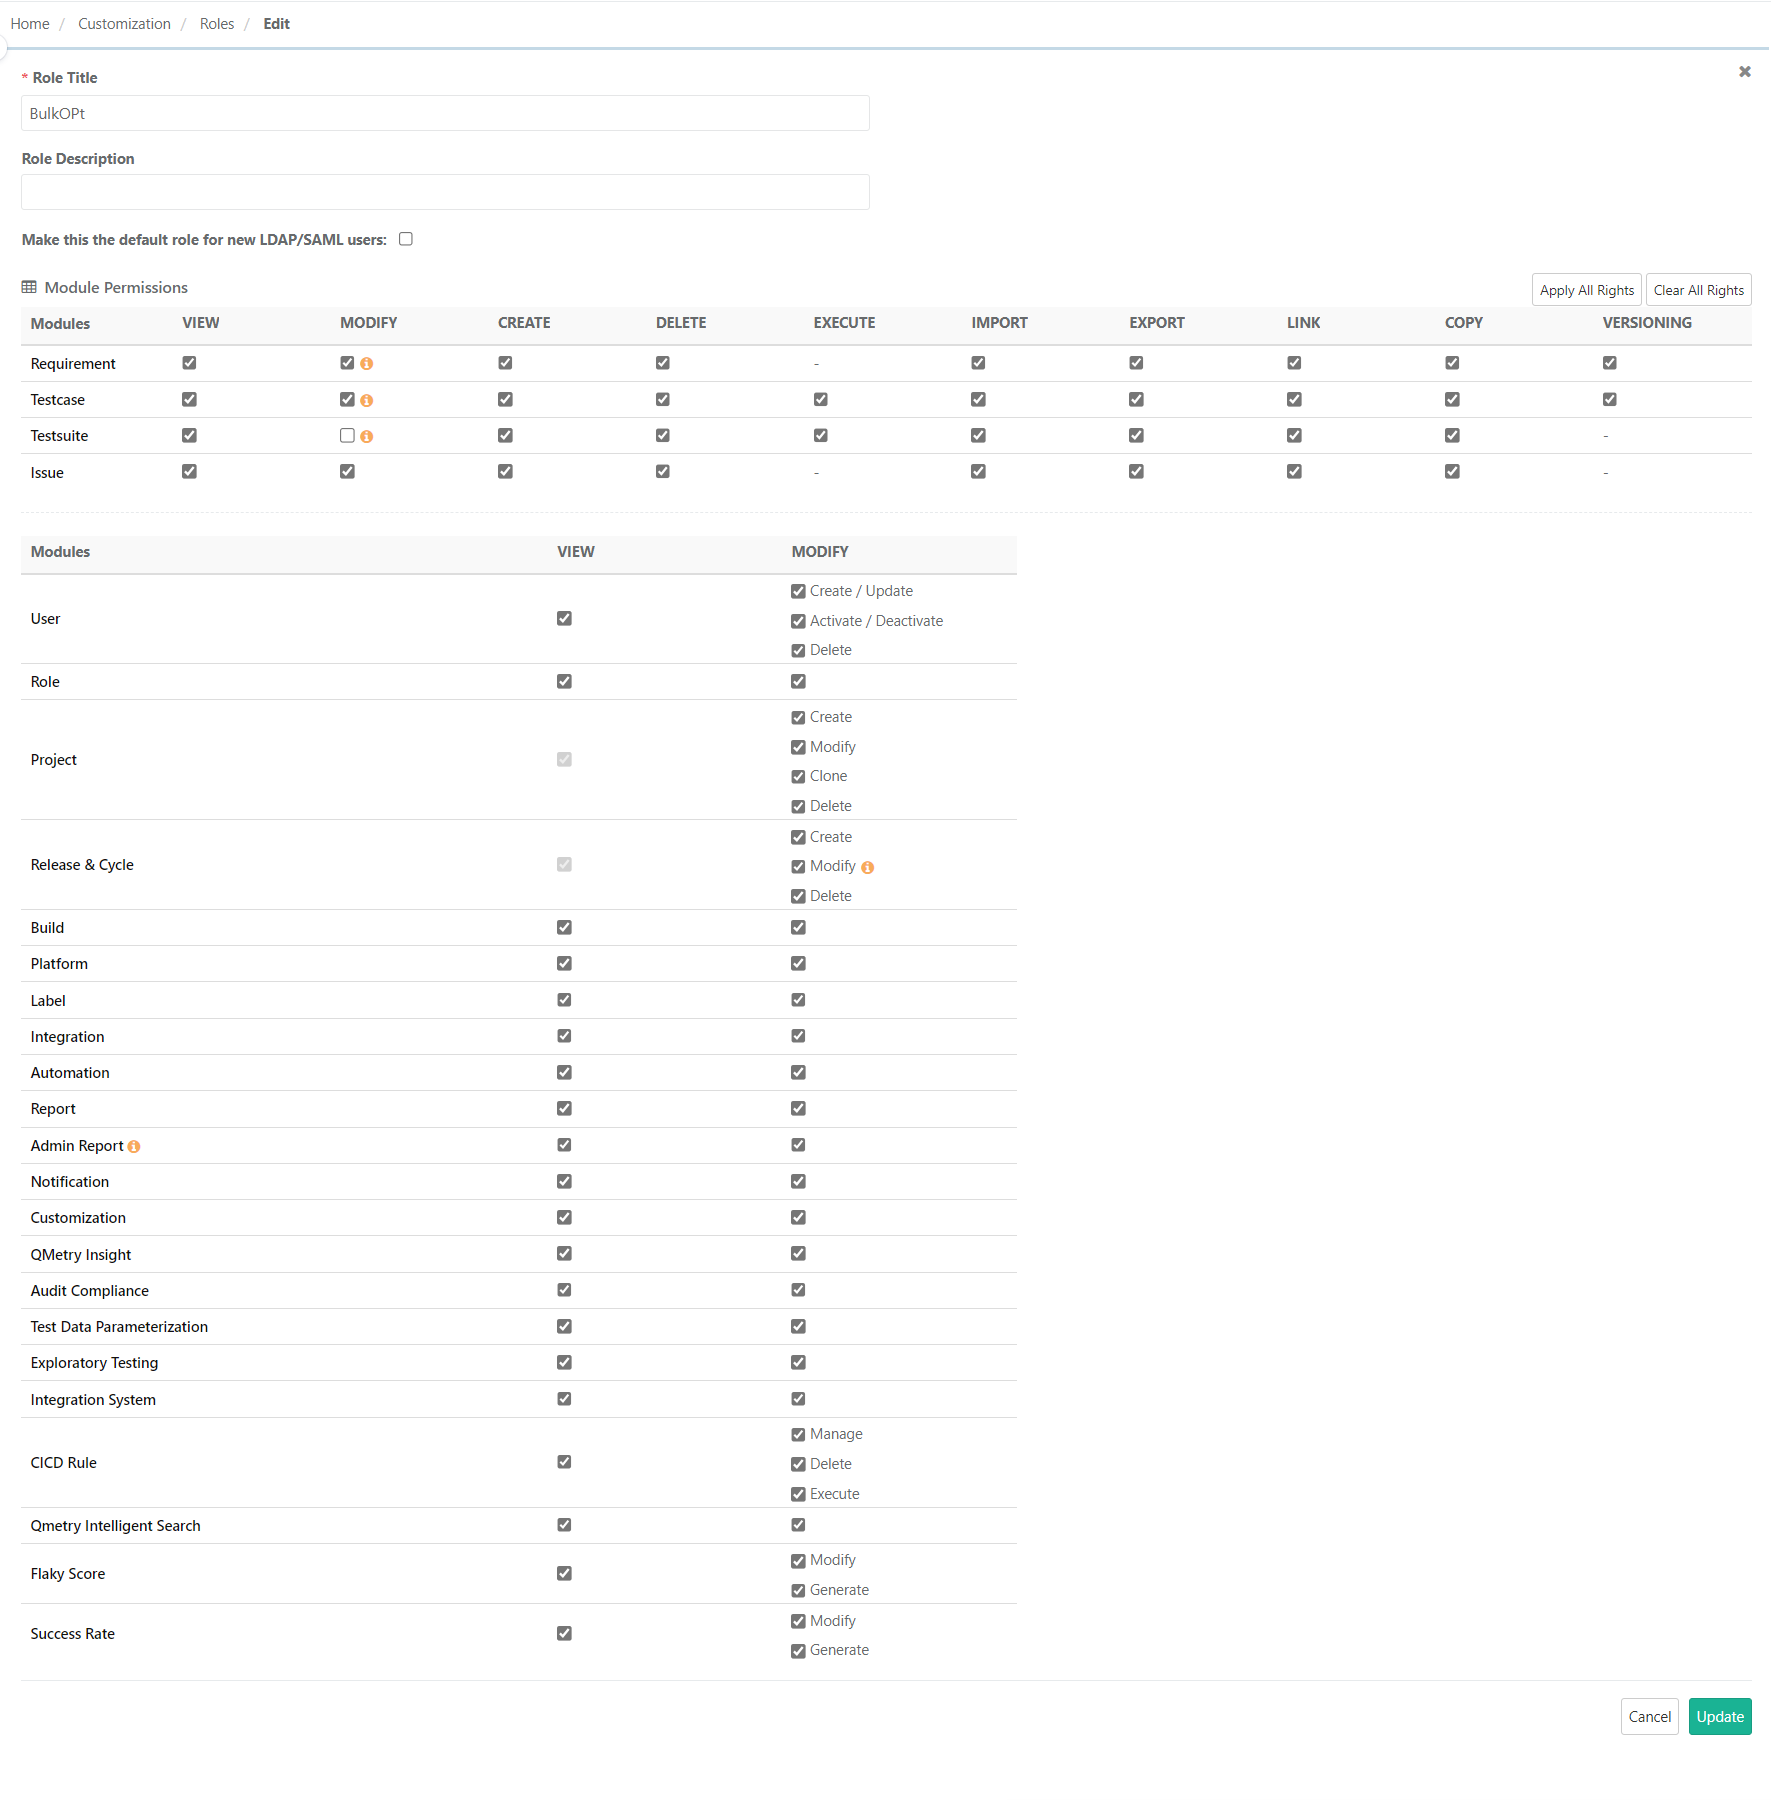This screenshot has width=1771, height=1800.
Task: Click the info icon next to Testcase Modify checkbox
Action: (x=367, y=399)
